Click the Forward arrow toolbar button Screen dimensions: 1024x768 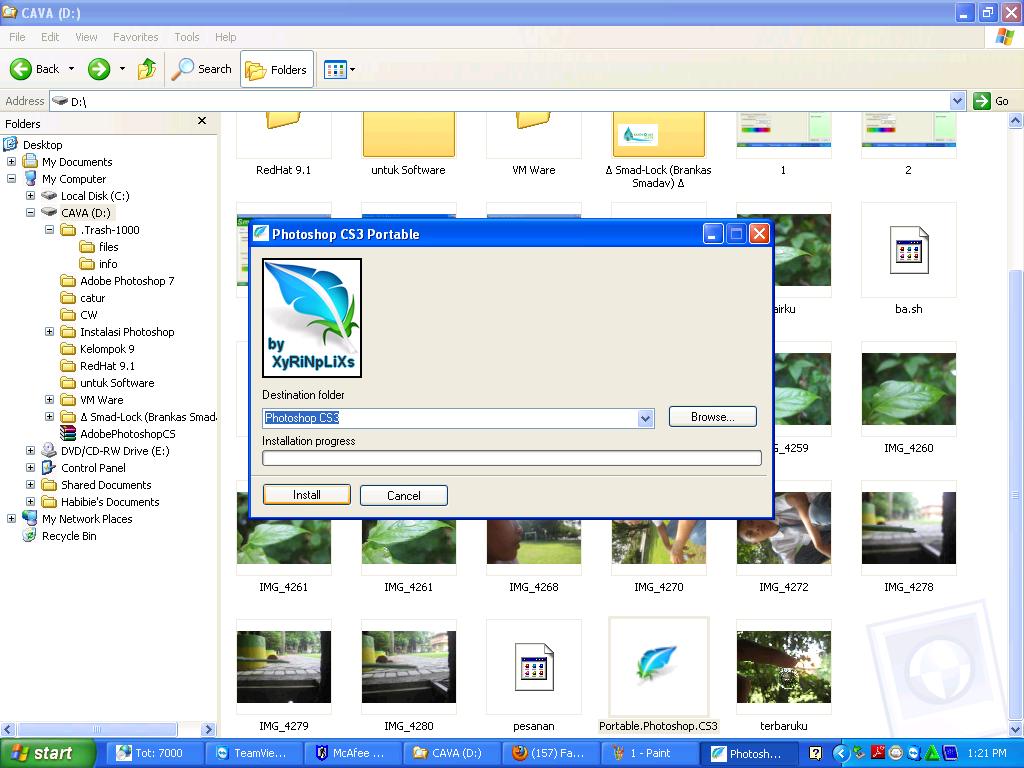99,69
